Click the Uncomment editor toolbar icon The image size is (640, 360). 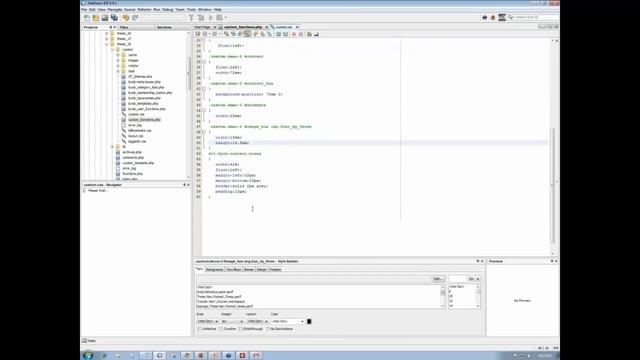pos(316,34)
